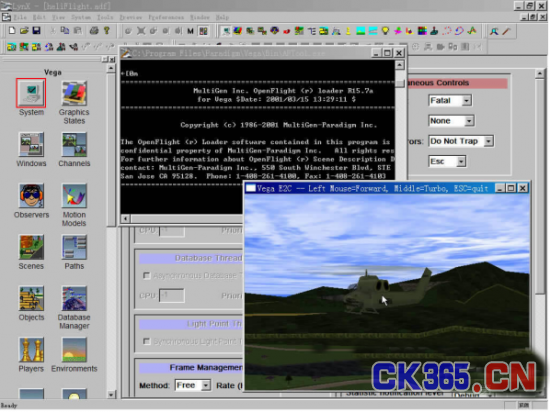Screen dimensions: 550x412
Task: Open the Graphics States panel icon
Action: (x=74, y=93)
